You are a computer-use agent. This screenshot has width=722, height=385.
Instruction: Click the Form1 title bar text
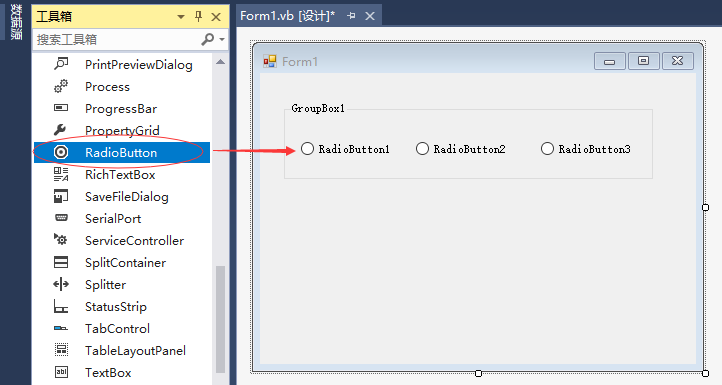click(300, 62)
